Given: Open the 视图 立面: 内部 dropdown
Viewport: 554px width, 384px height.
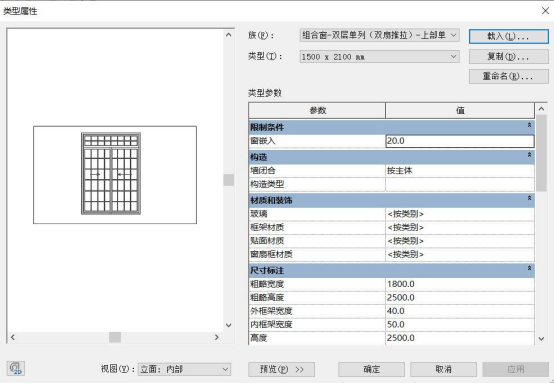Looking at the screenshot, I should [184, 370].
